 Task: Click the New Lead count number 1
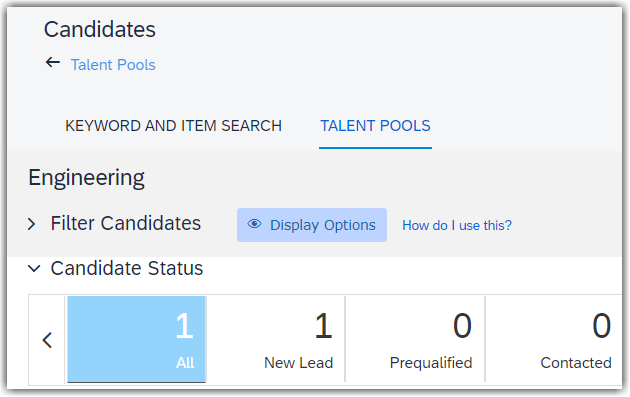[323, 326]
